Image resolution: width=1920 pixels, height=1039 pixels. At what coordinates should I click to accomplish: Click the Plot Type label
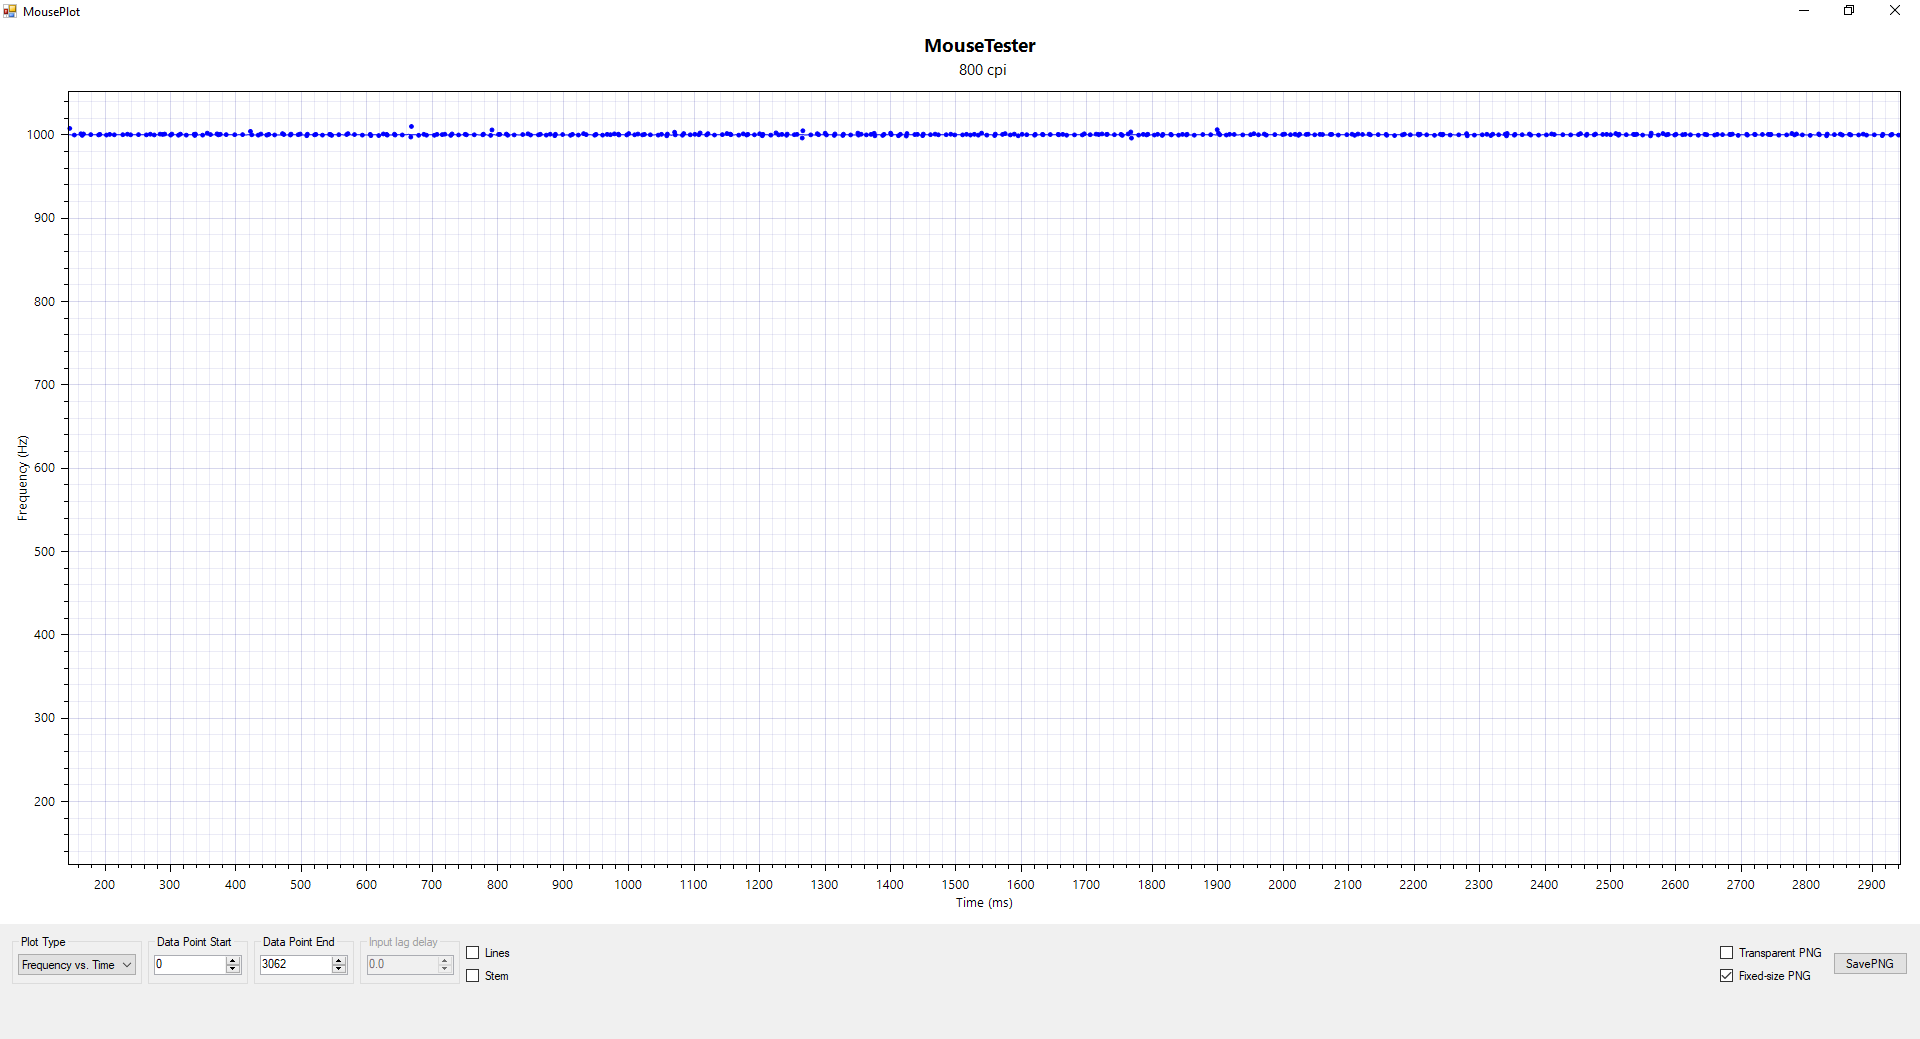coord(43,942)
